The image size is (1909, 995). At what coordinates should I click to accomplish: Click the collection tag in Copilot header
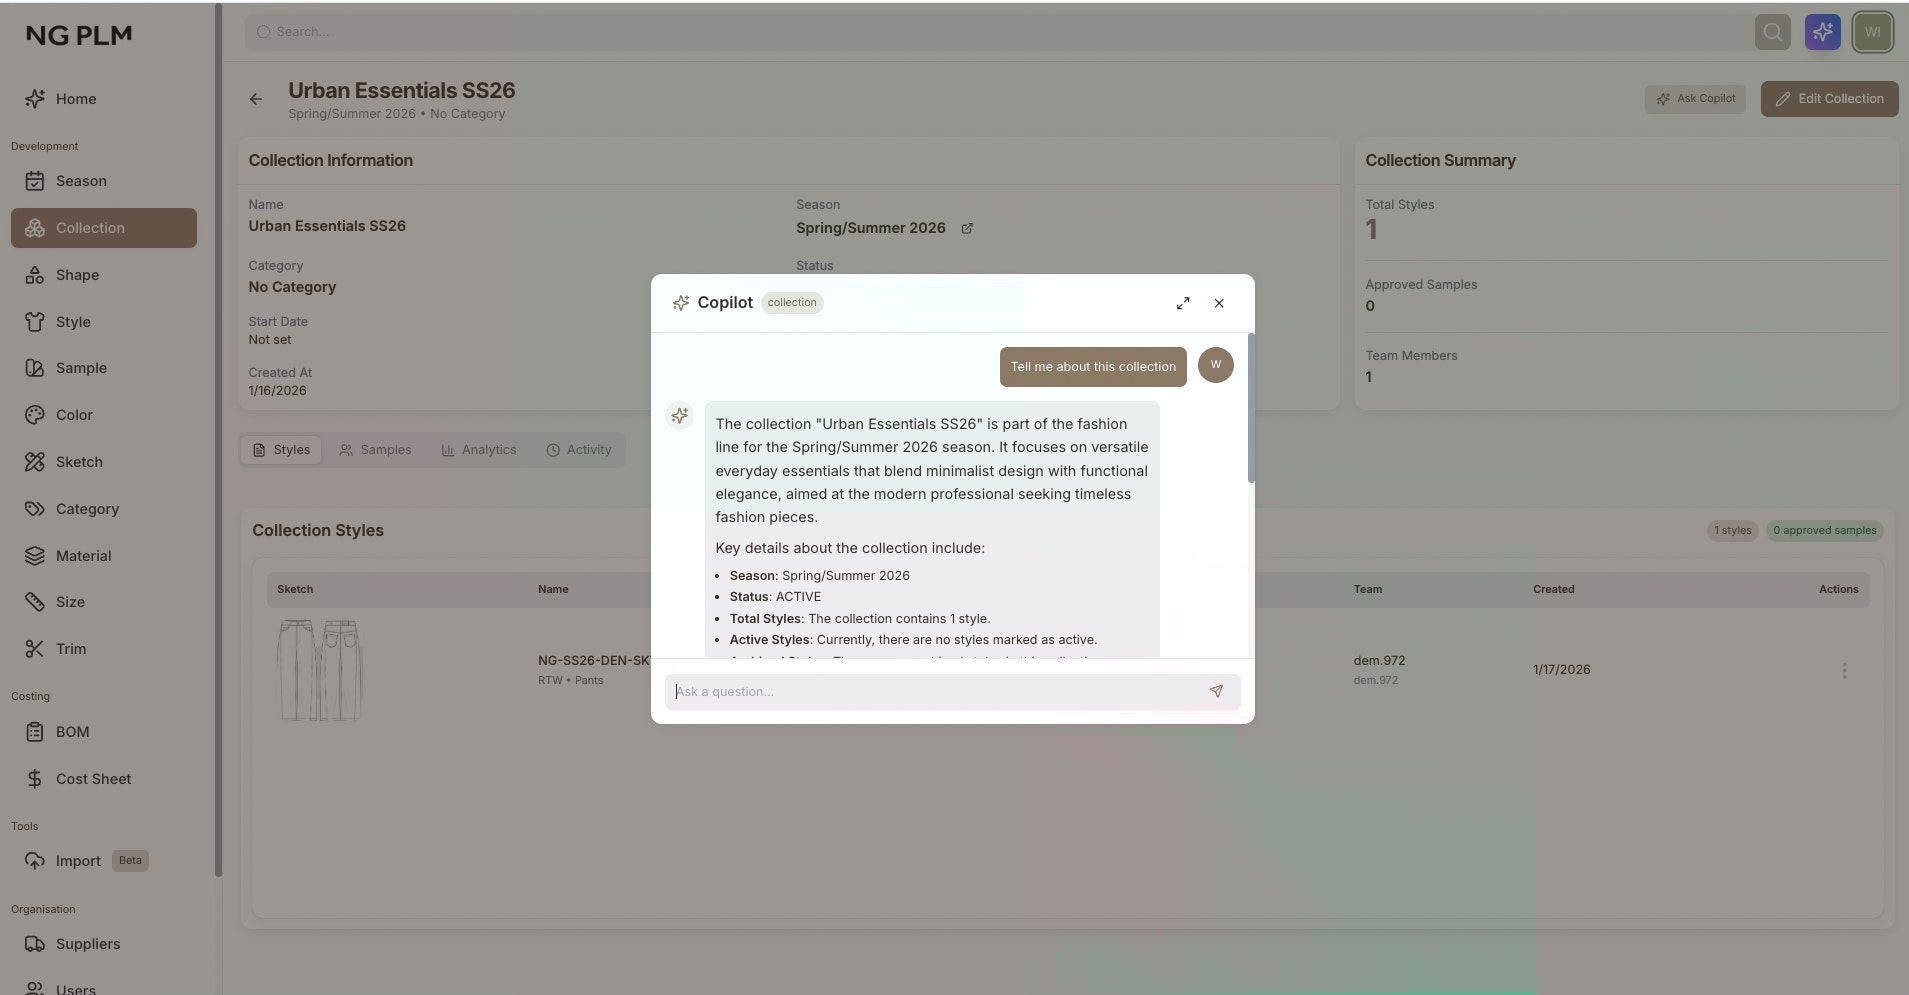(x=792, y=303)
